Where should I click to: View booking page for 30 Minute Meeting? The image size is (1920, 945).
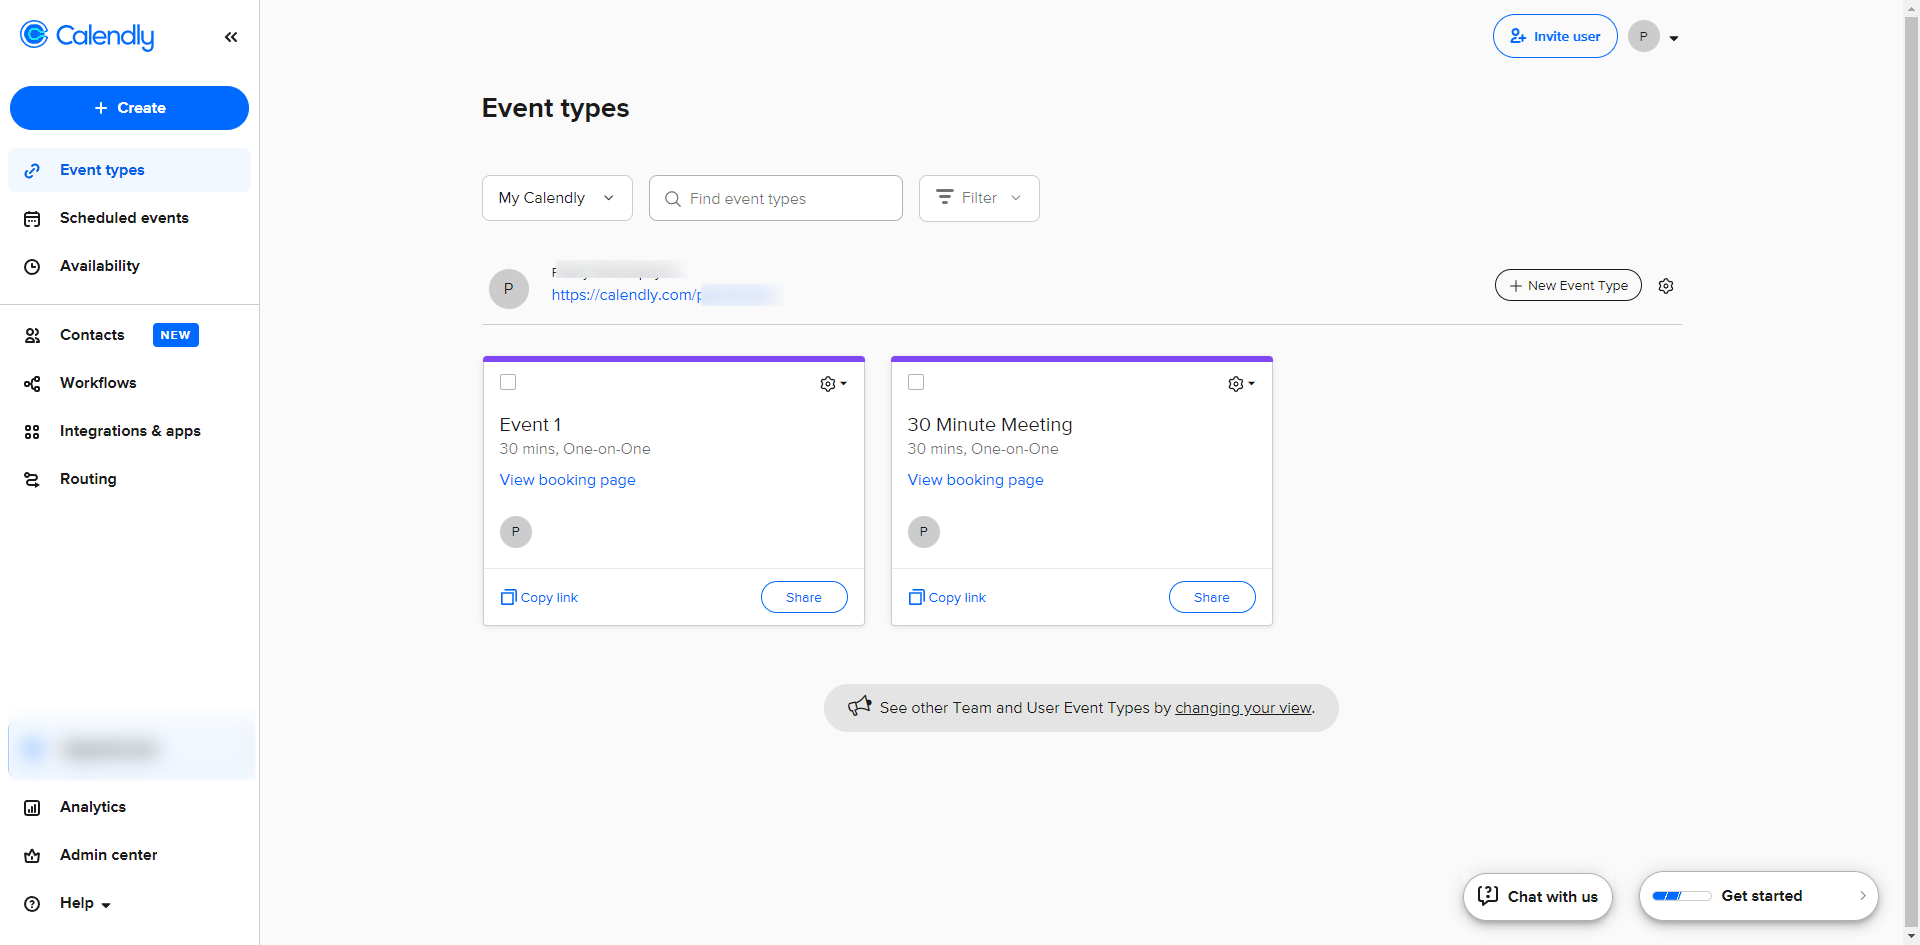tap(975, 480)
